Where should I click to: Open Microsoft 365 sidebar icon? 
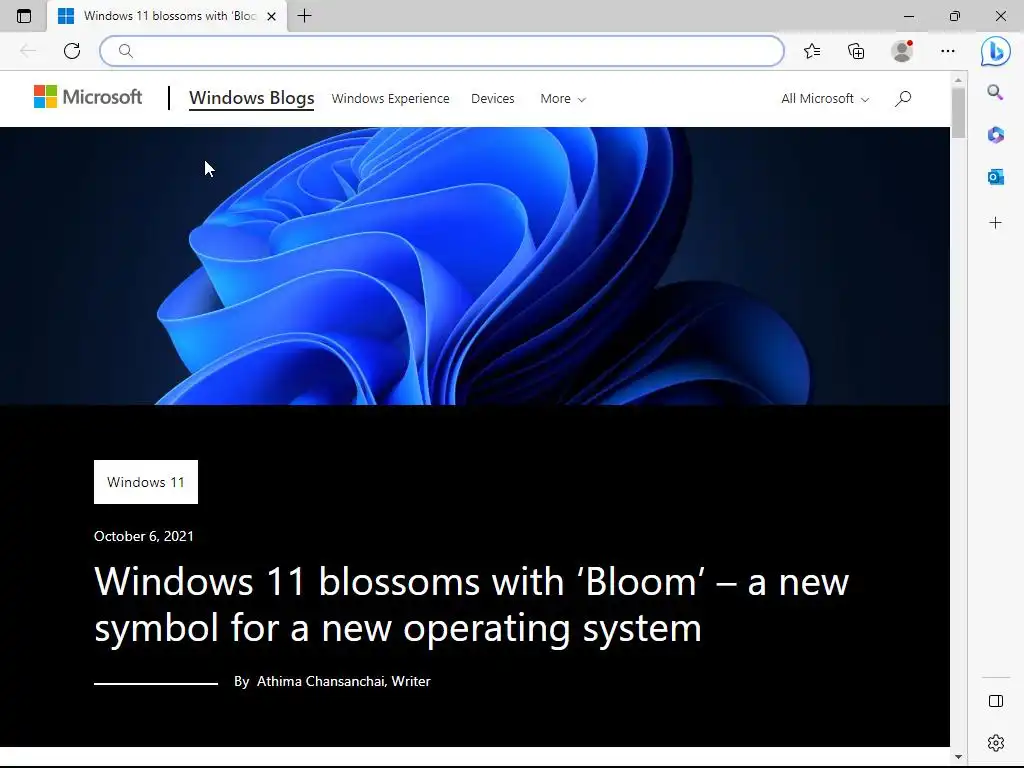point(995,135)
